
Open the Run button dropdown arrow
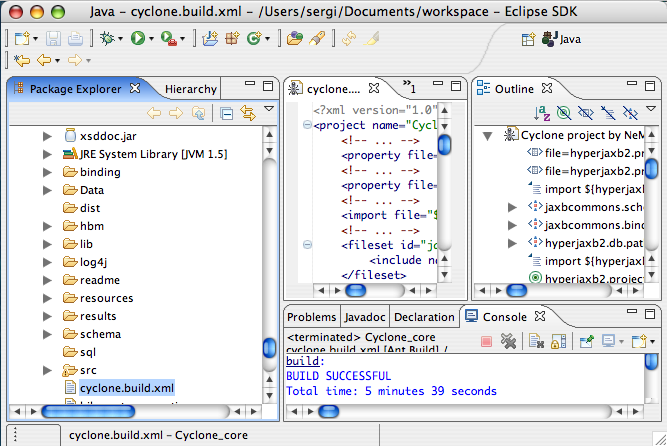pos(151,39)
